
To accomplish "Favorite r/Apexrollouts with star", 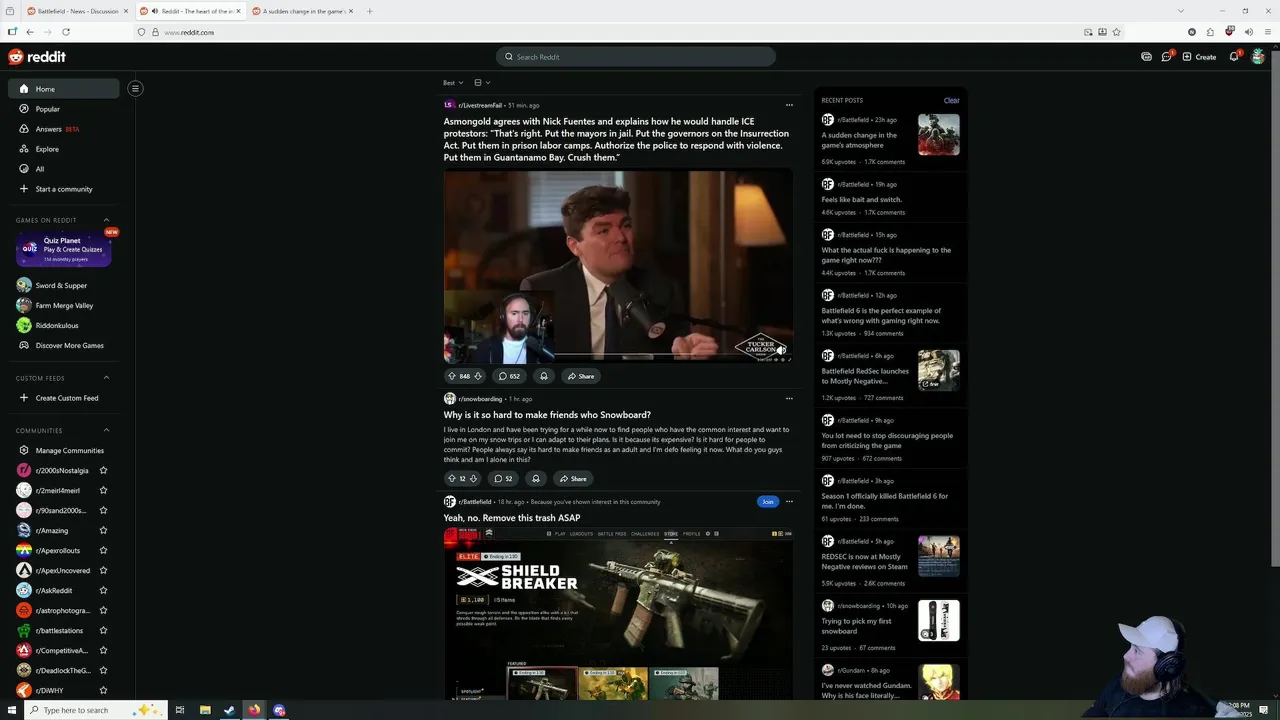I will 103,551.
